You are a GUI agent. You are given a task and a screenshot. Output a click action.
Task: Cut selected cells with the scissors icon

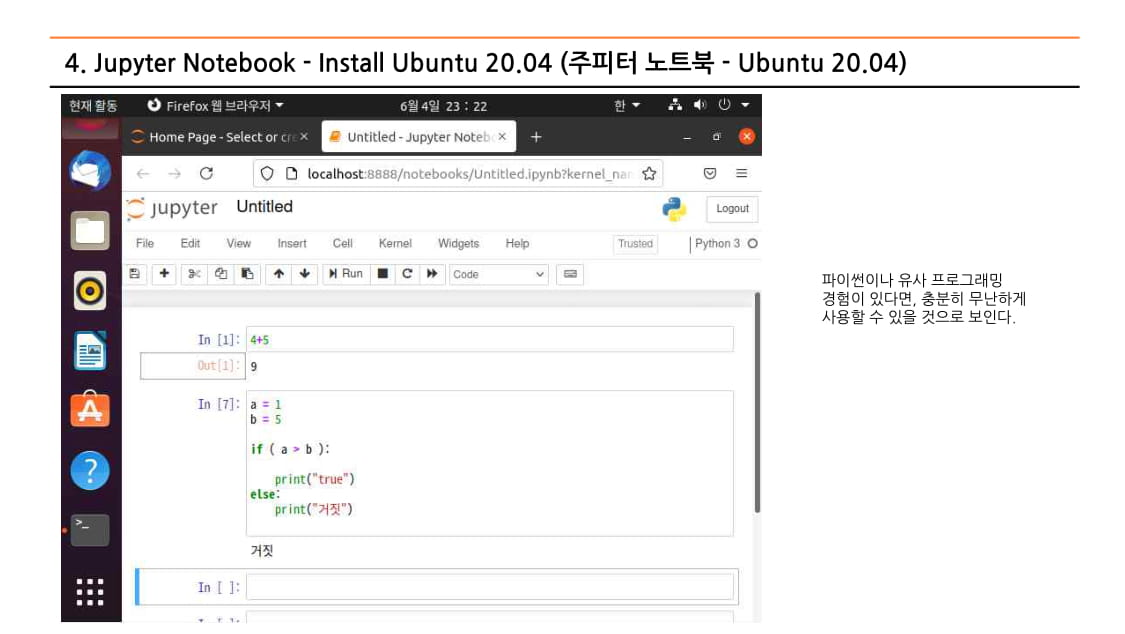click(194, 274)
